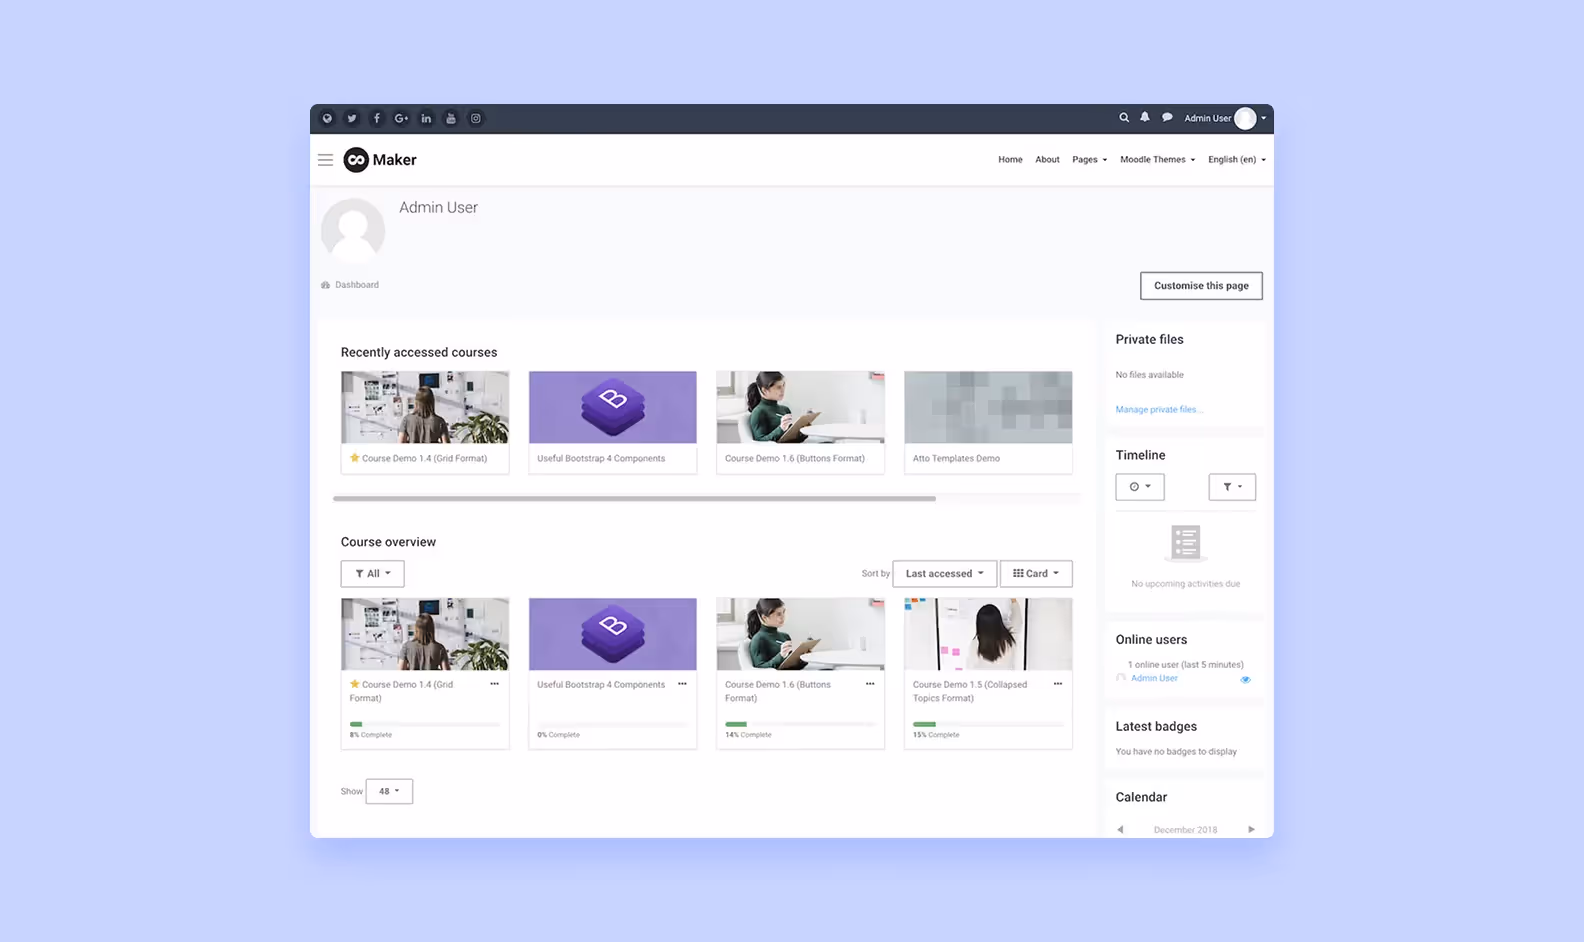Click the large profile picture placeholder
The height and width of the screenshot is (942, 1584).
pyautogui.click(x=353, y=230)
